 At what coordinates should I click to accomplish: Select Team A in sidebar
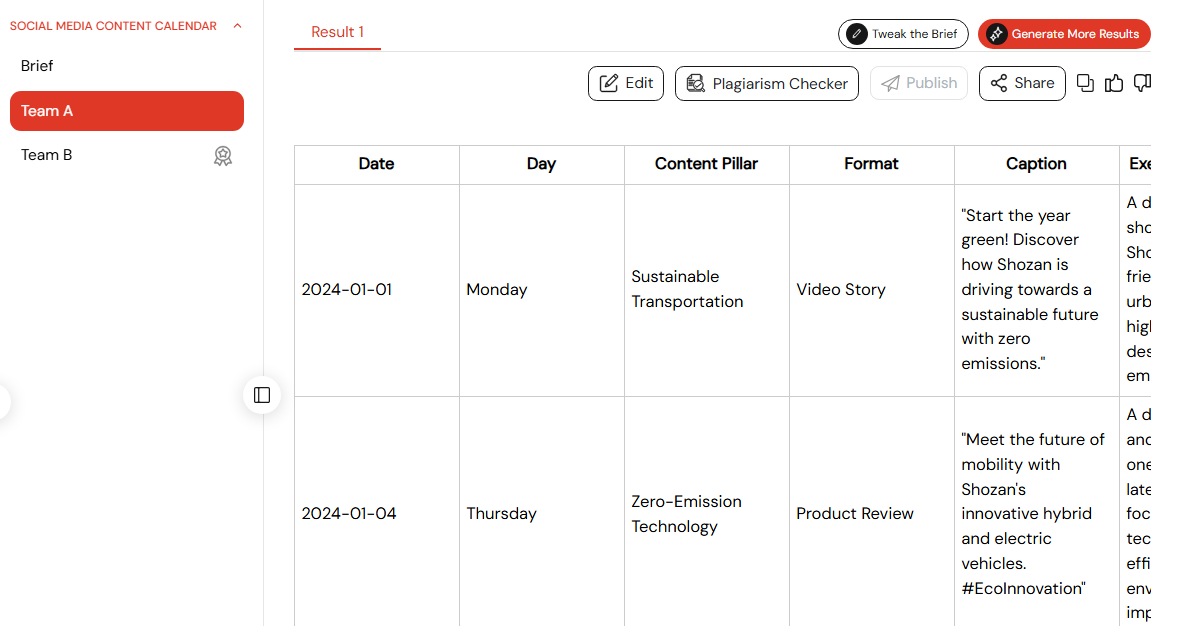[x=127, y=111]
